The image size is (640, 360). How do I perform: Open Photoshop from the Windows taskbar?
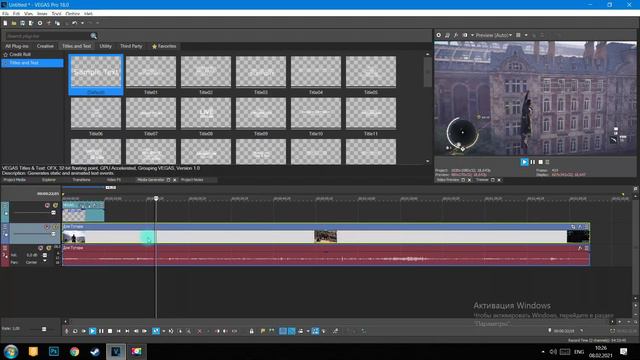53,351
